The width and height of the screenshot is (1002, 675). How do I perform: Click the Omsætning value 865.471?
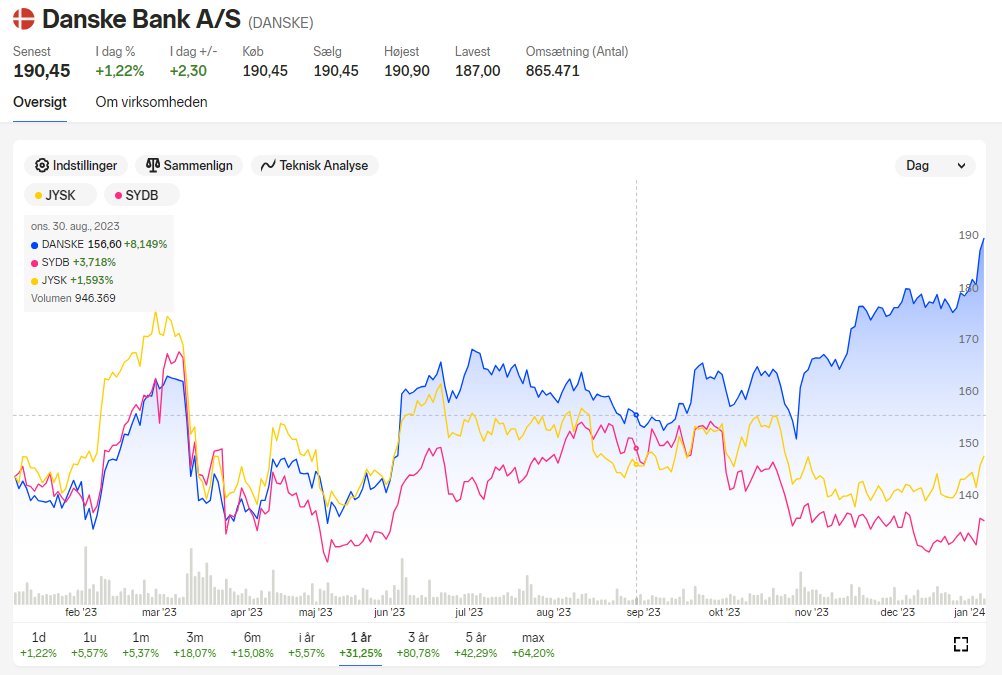[553, 71]
